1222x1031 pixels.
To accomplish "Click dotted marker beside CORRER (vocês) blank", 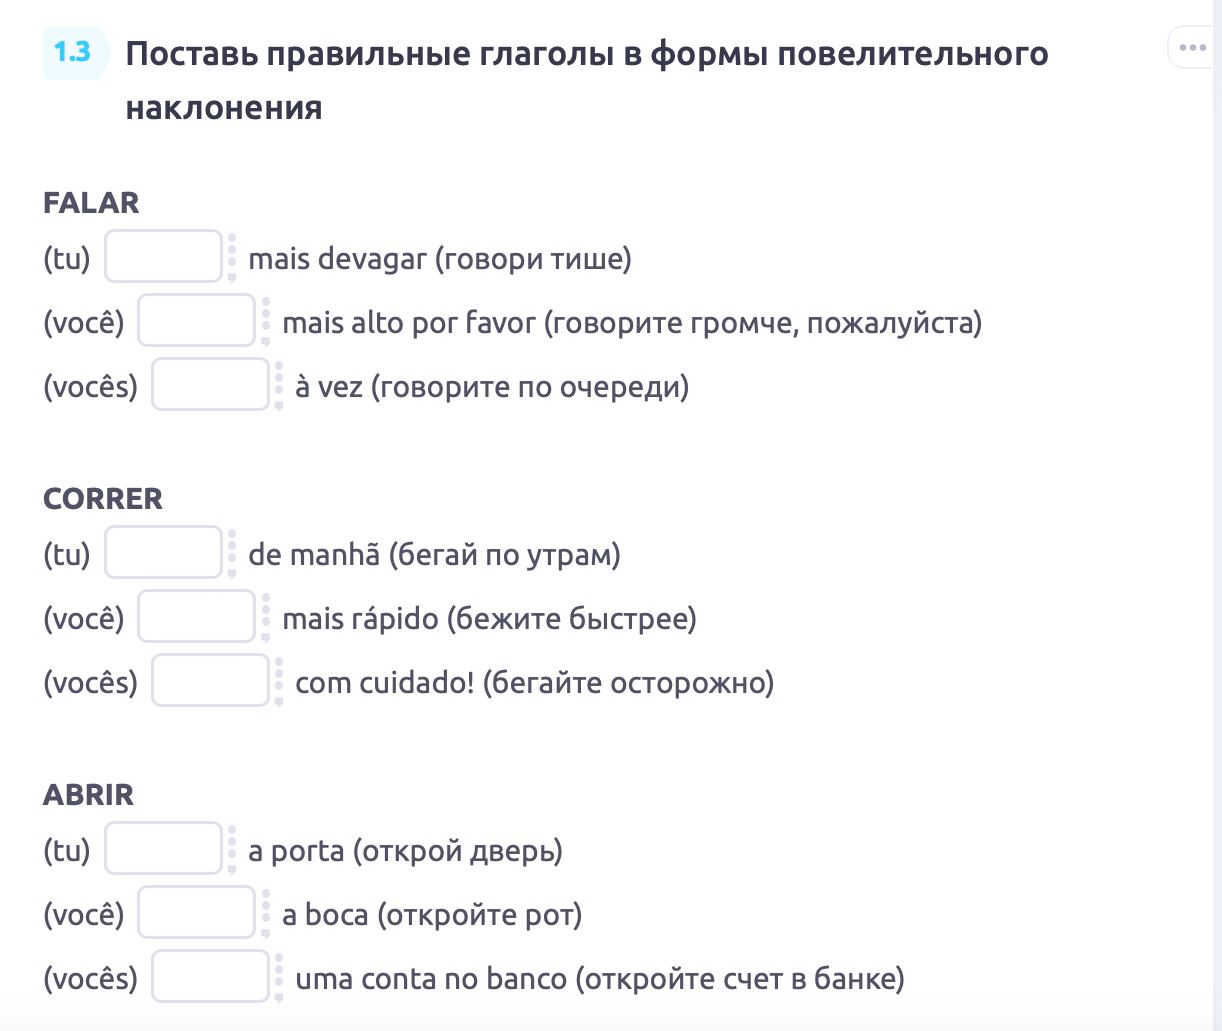I will point(279,682).
